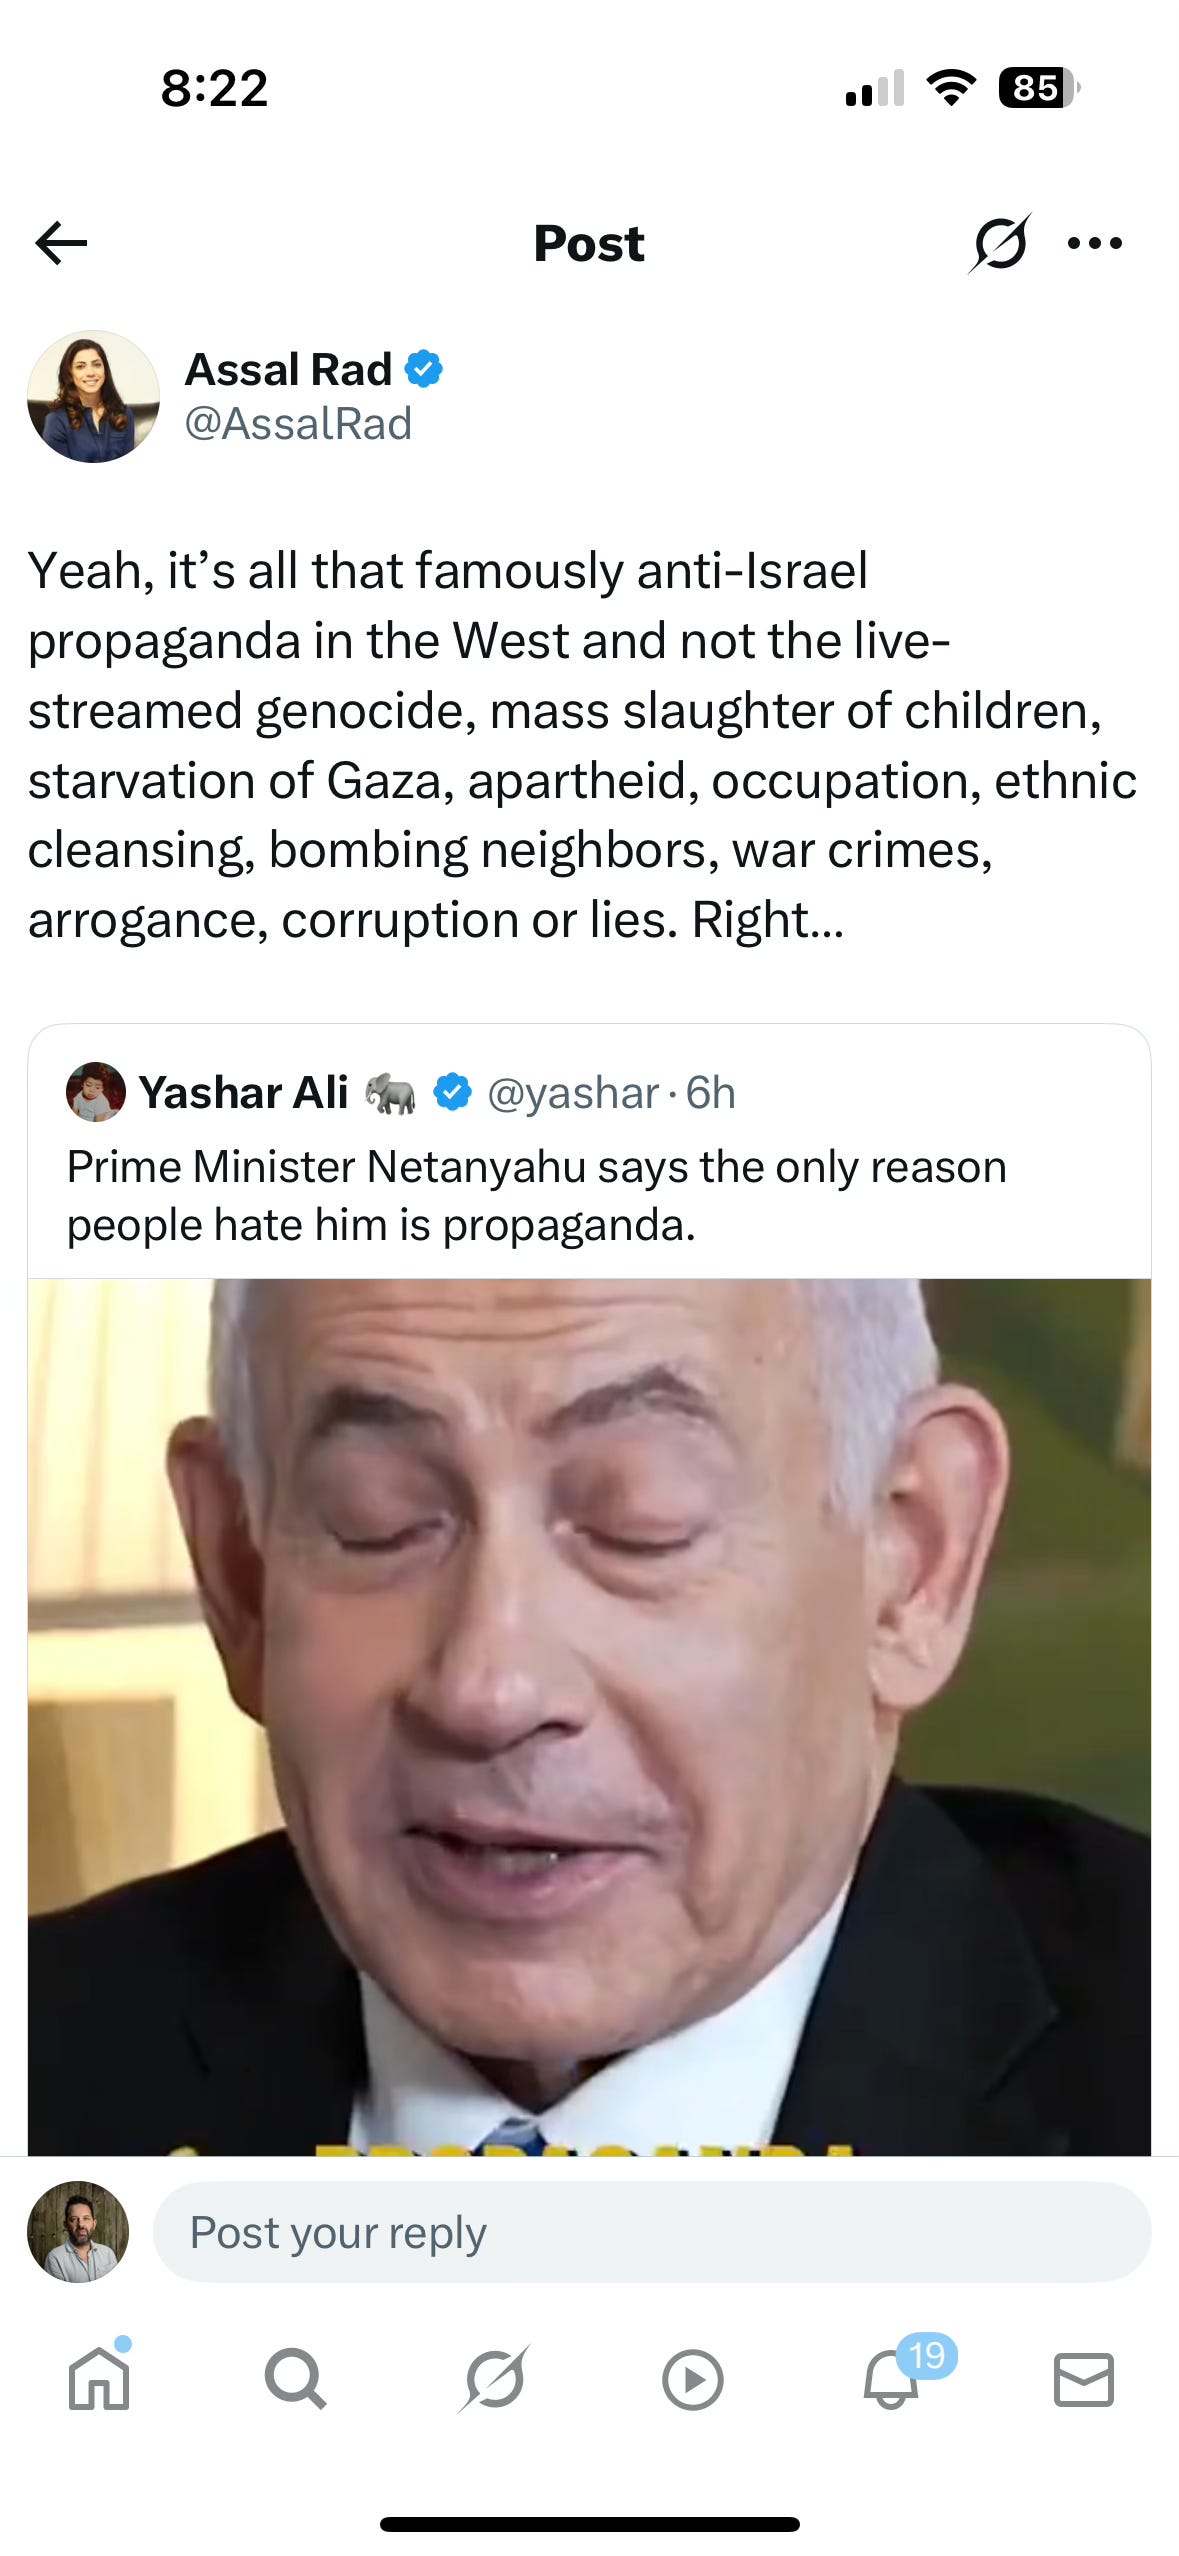Open the video play tab
The height and width of the screenshot is (2556, 1179).
(x=692, y=2380)
